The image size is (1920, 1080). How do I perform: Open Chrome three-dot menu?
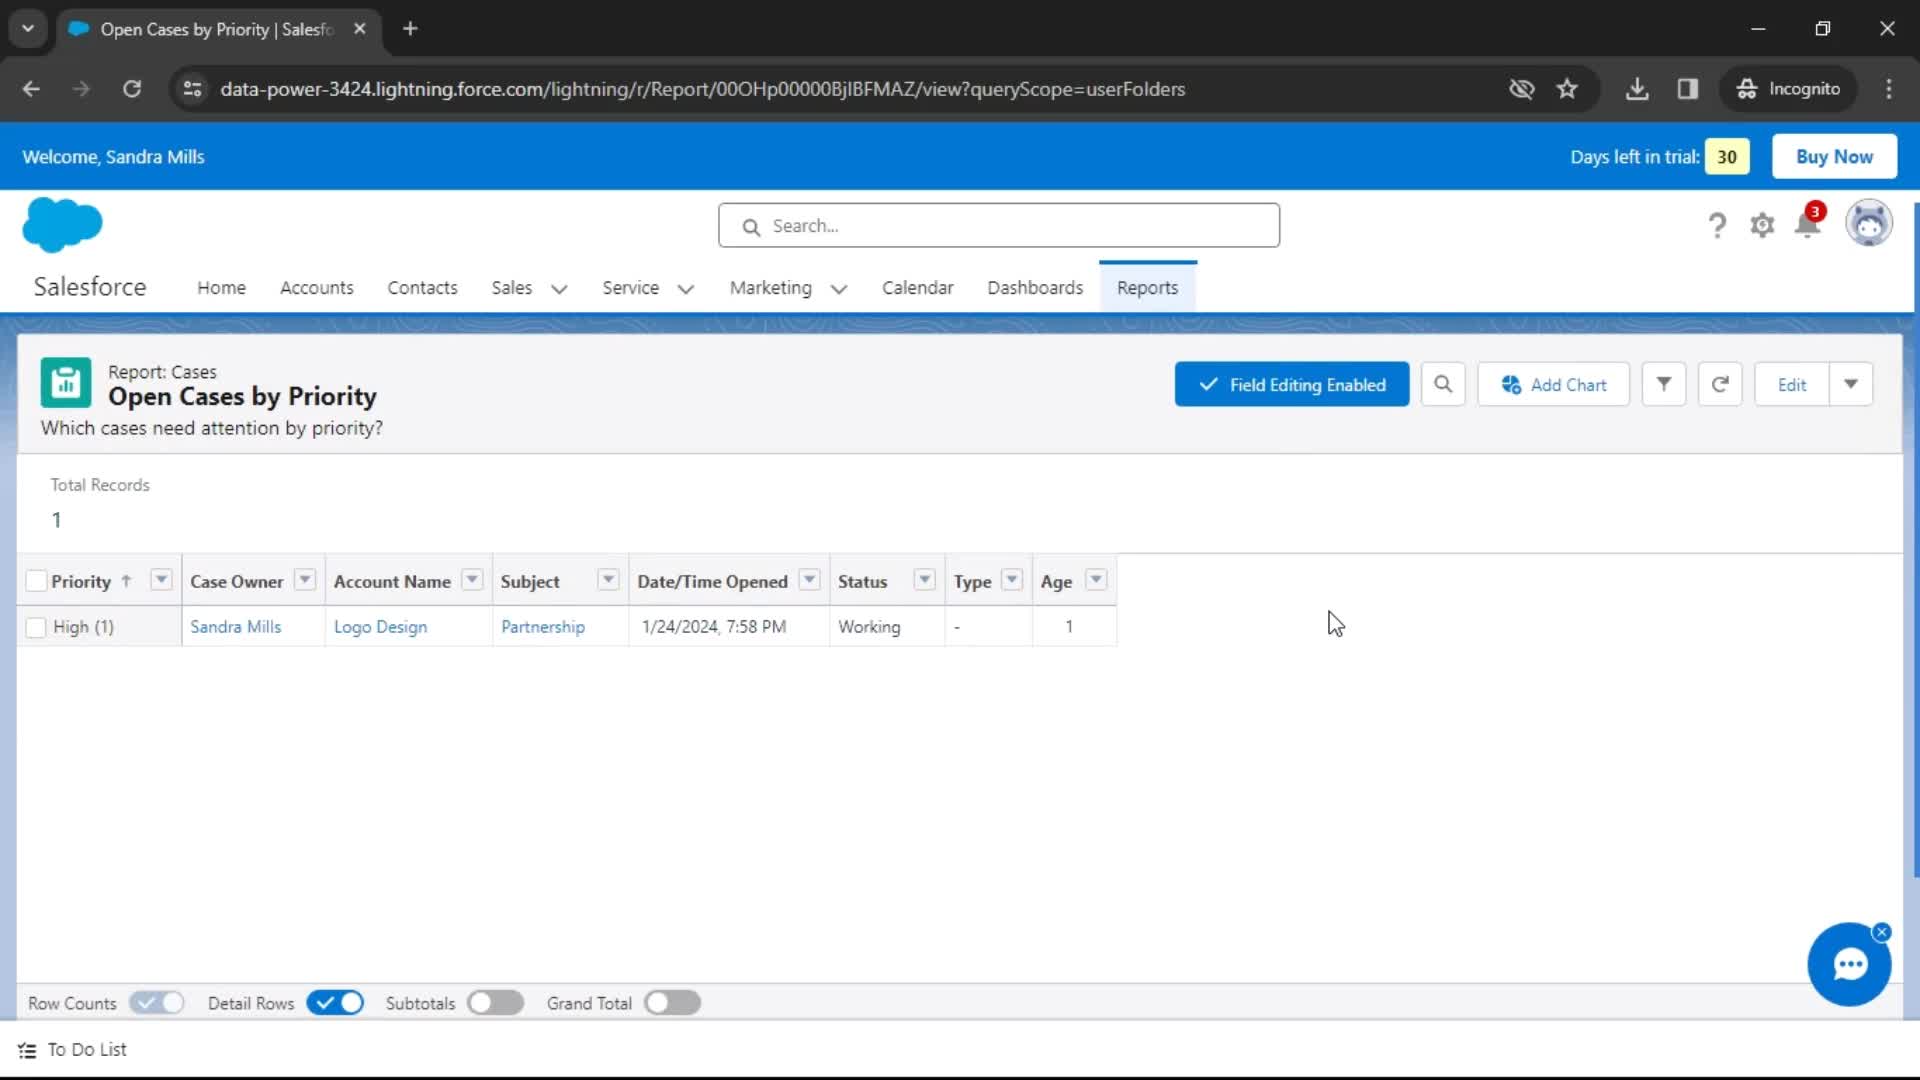click(x=1889, y=89)
